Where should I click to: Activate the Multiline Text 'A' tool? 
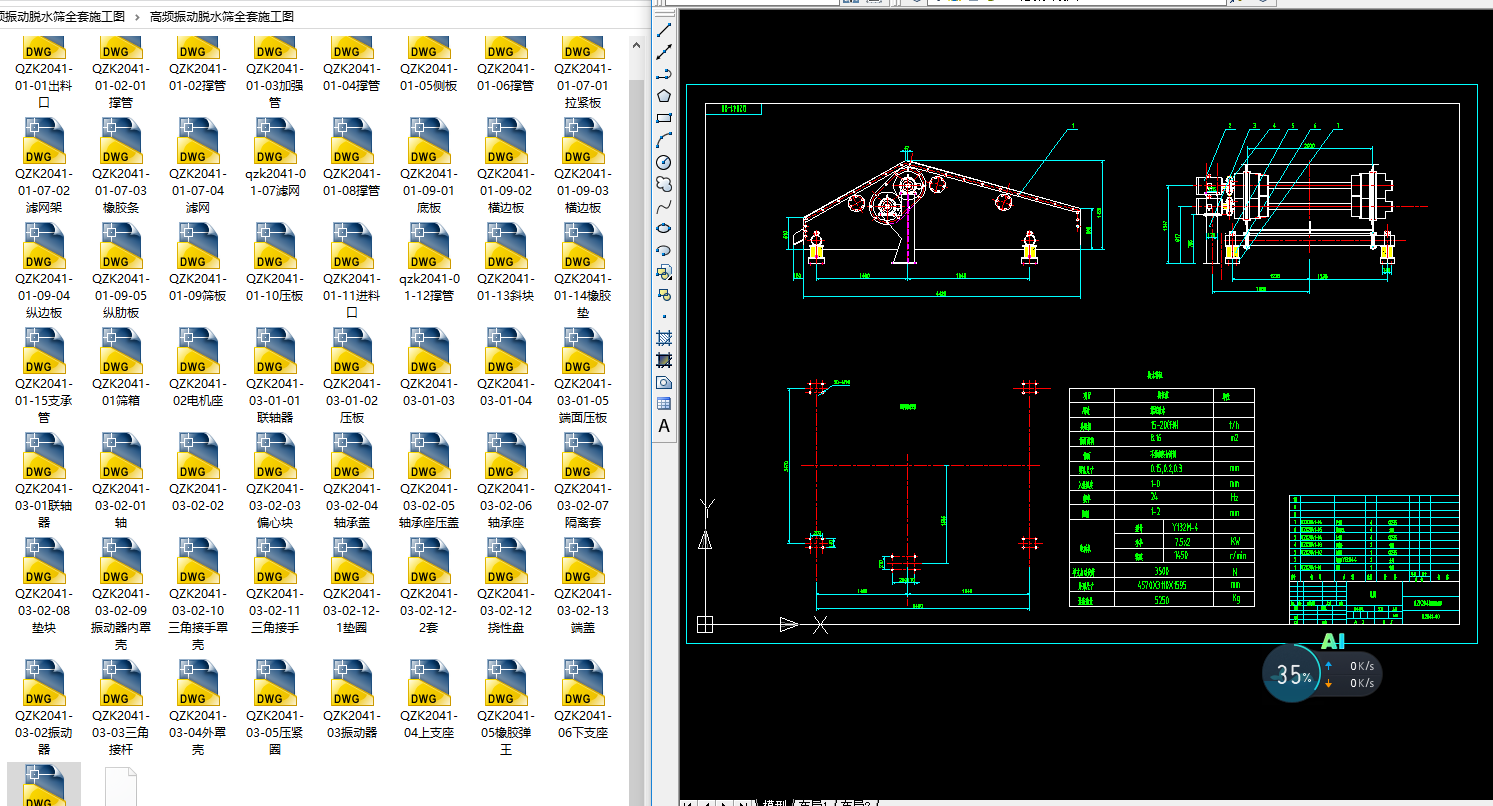click(663, 427)
